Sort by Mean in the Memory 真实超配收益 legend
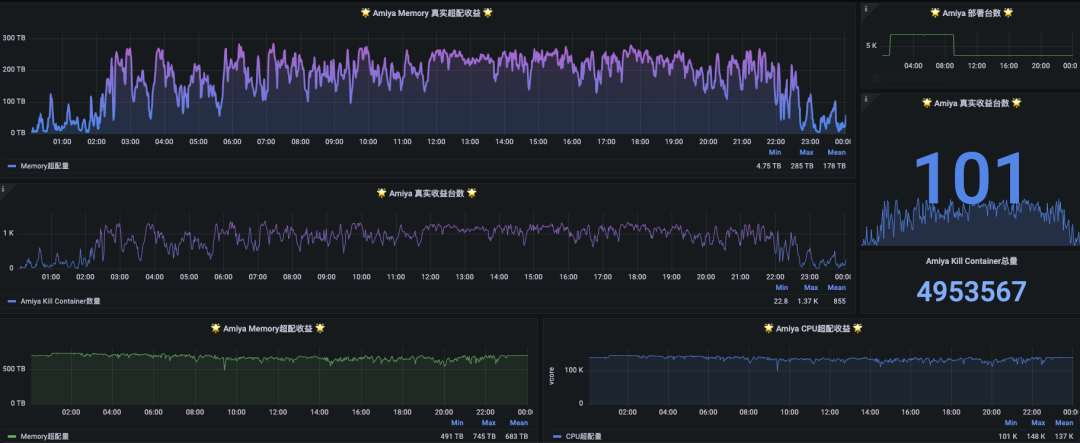The width and height of the screenshot is (1080, 443). point(836,152)
